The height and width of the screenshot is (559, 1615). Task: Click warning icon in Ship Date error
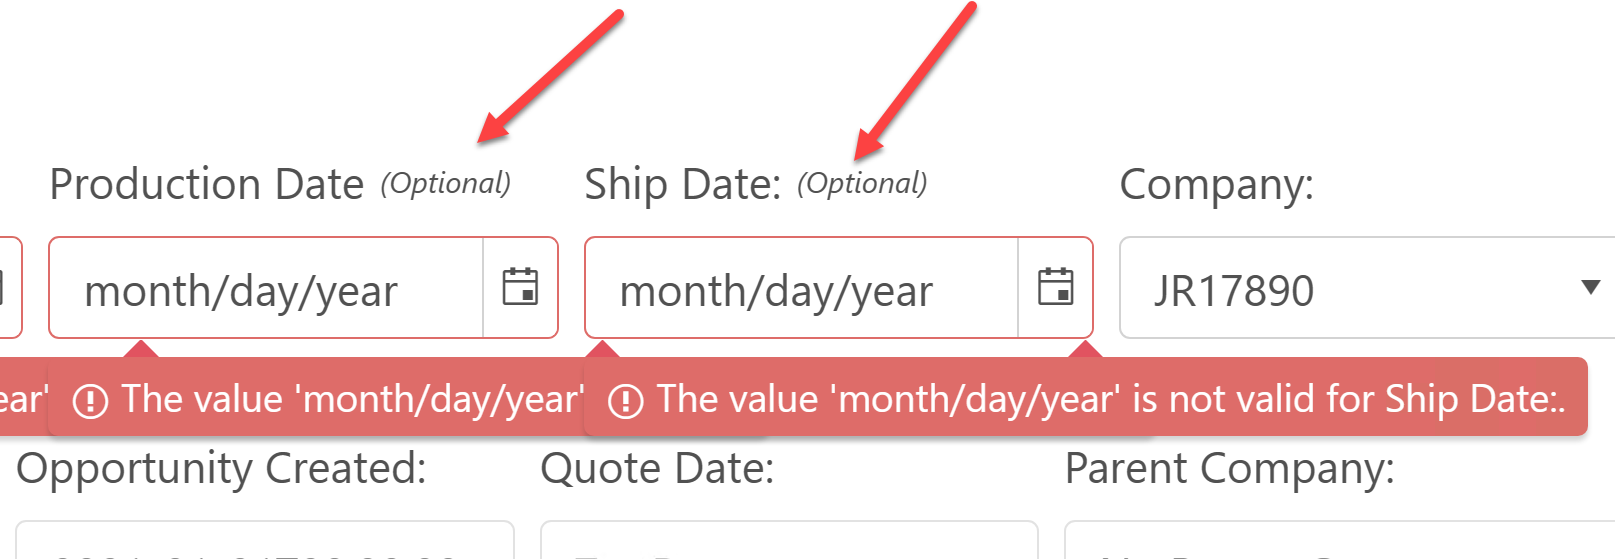[626, 401]
